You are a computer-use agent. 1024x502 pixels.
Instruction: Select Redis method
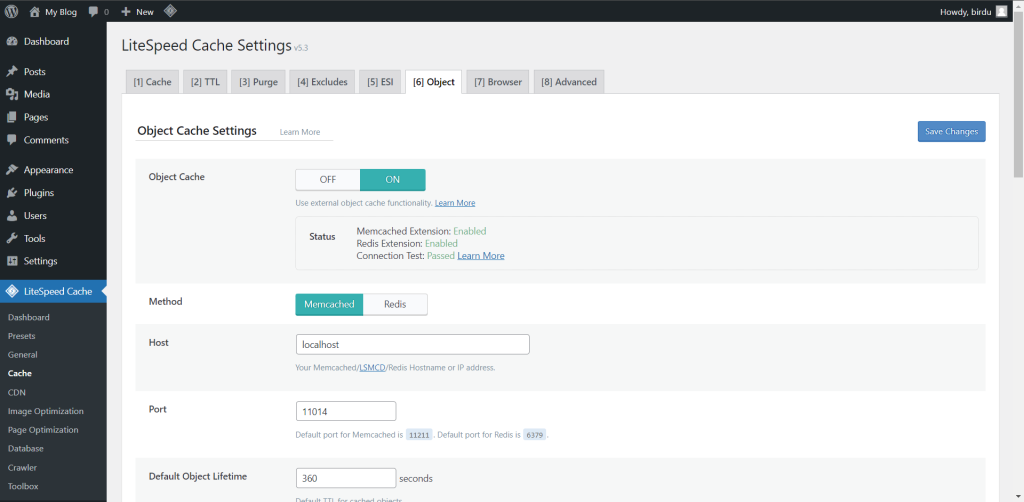[x=395, y=304]
